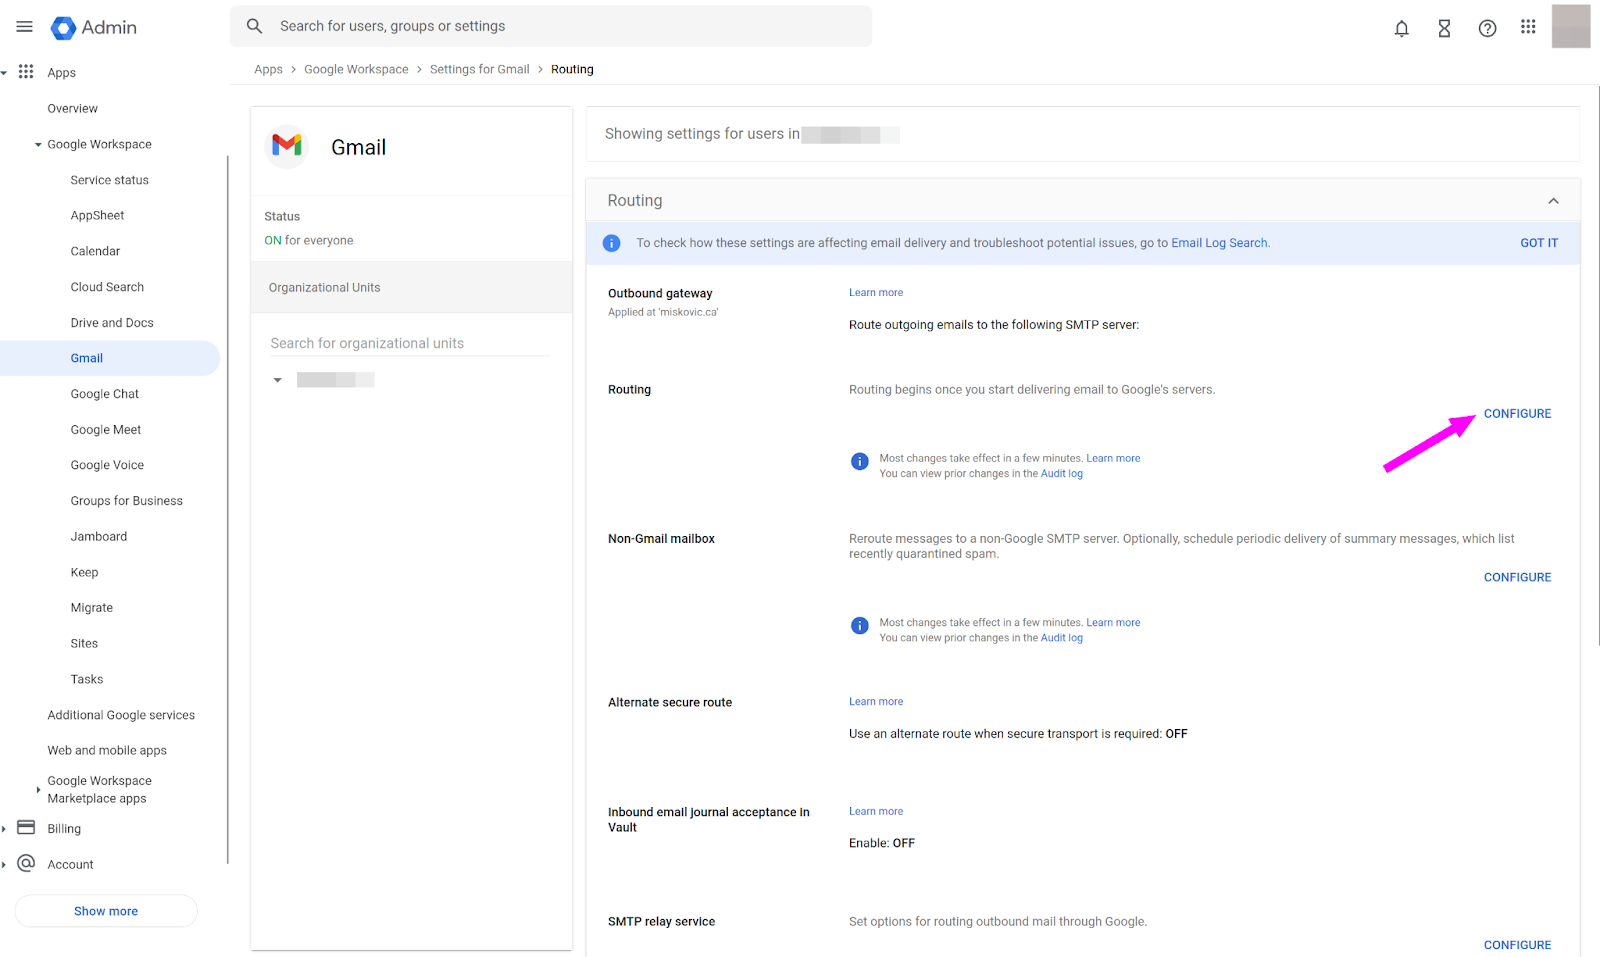Click the info icon in the Email Log banner
This screenshot has width=1600, height=957.
[x=611, y=243]
